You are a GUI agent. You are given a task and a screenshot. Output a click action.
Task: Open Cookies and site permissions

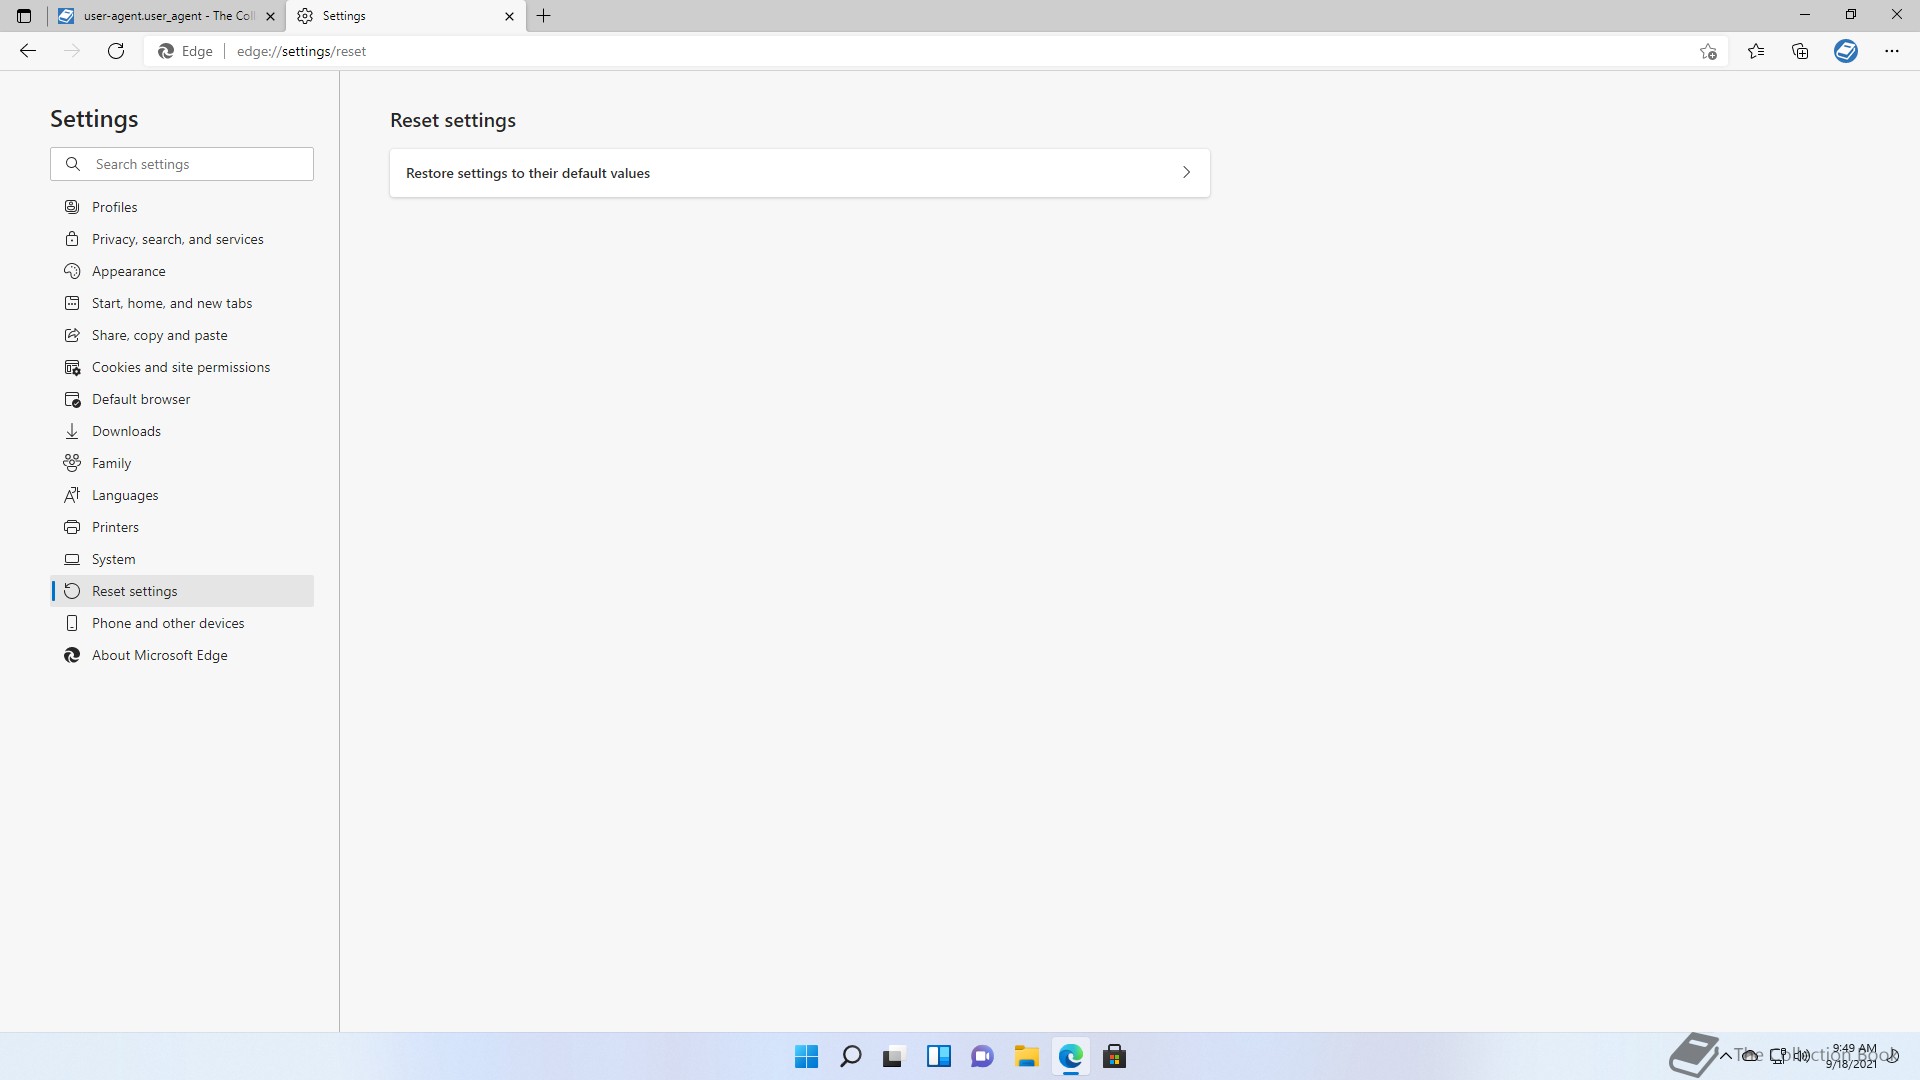pos(182,367)
